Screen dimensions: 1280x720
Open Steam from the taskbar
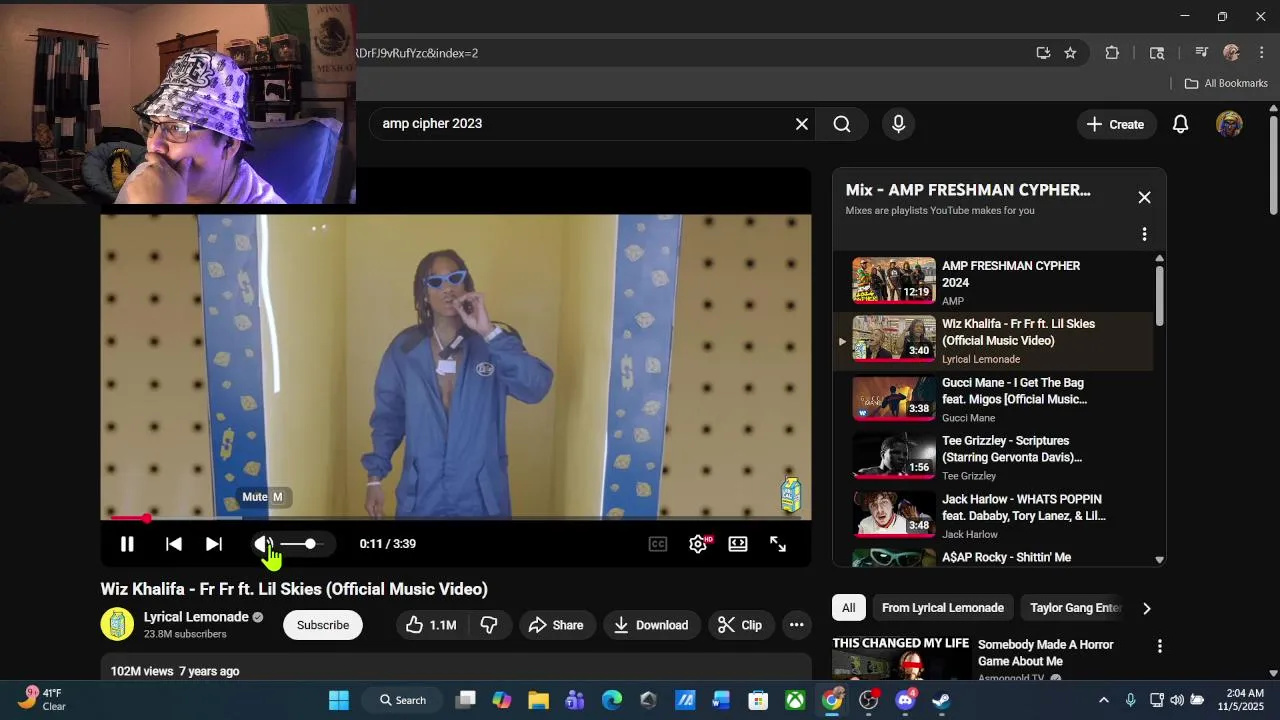[941, 700]
